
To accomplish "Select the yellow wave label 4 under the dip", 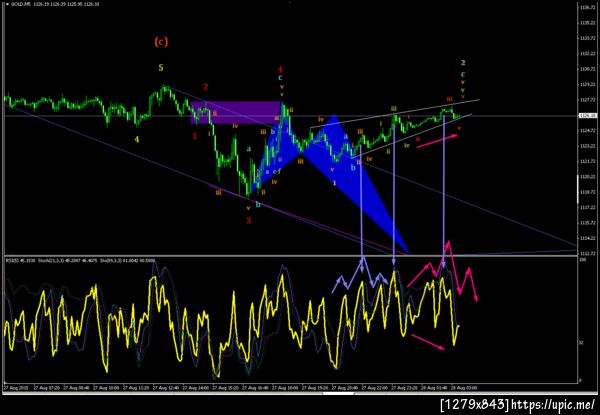I will tap(137, 140).
